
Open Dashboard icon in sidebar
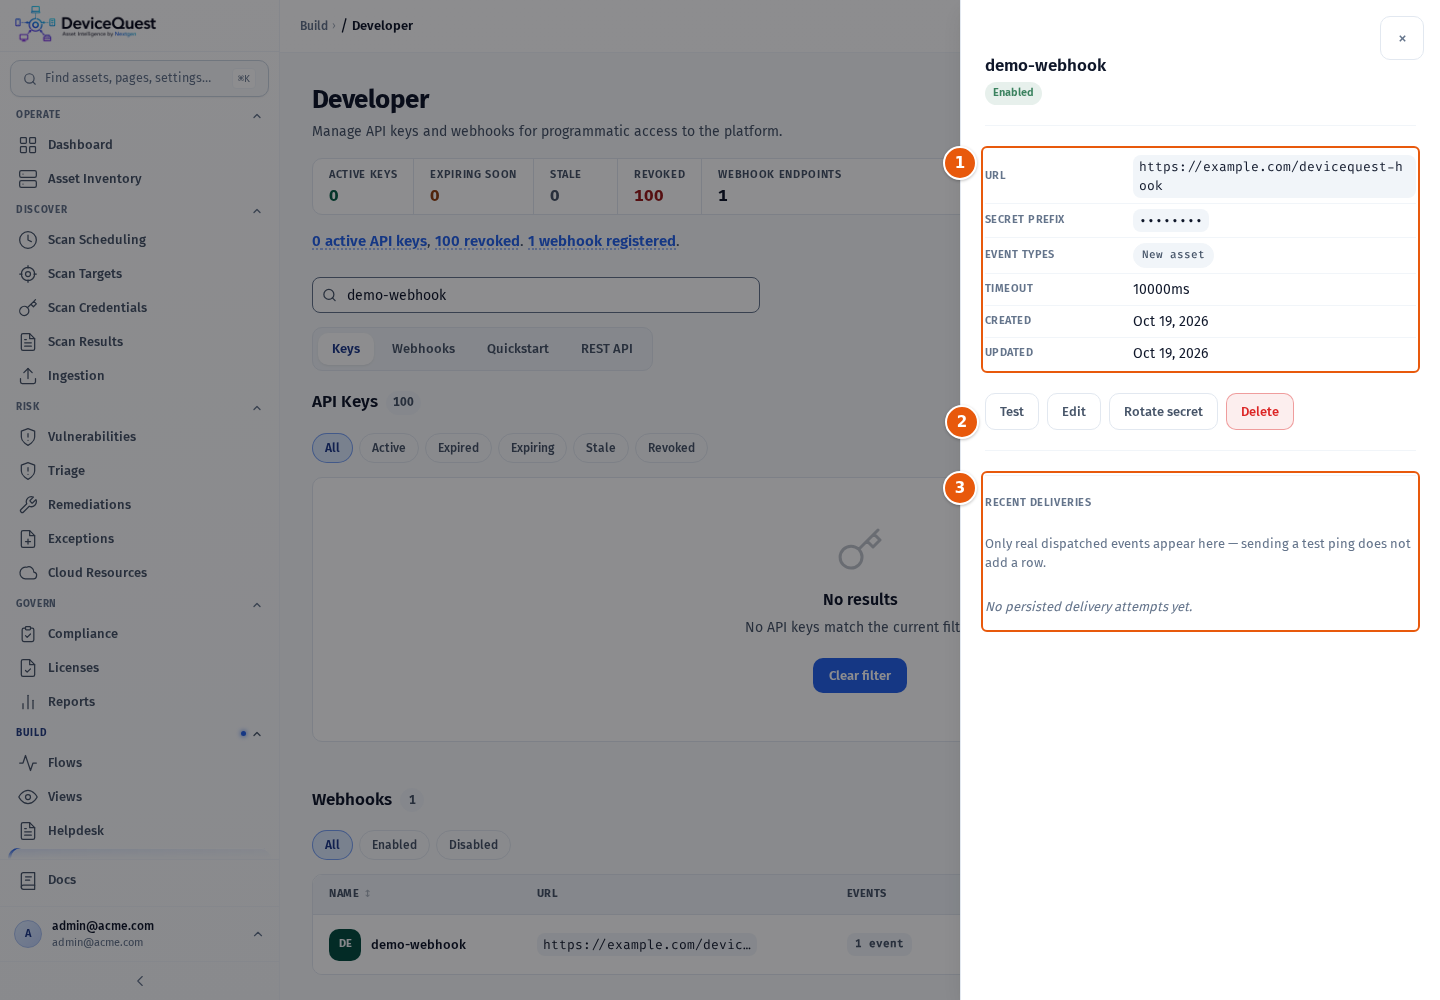pyautogui.click(x=28, y=145)
